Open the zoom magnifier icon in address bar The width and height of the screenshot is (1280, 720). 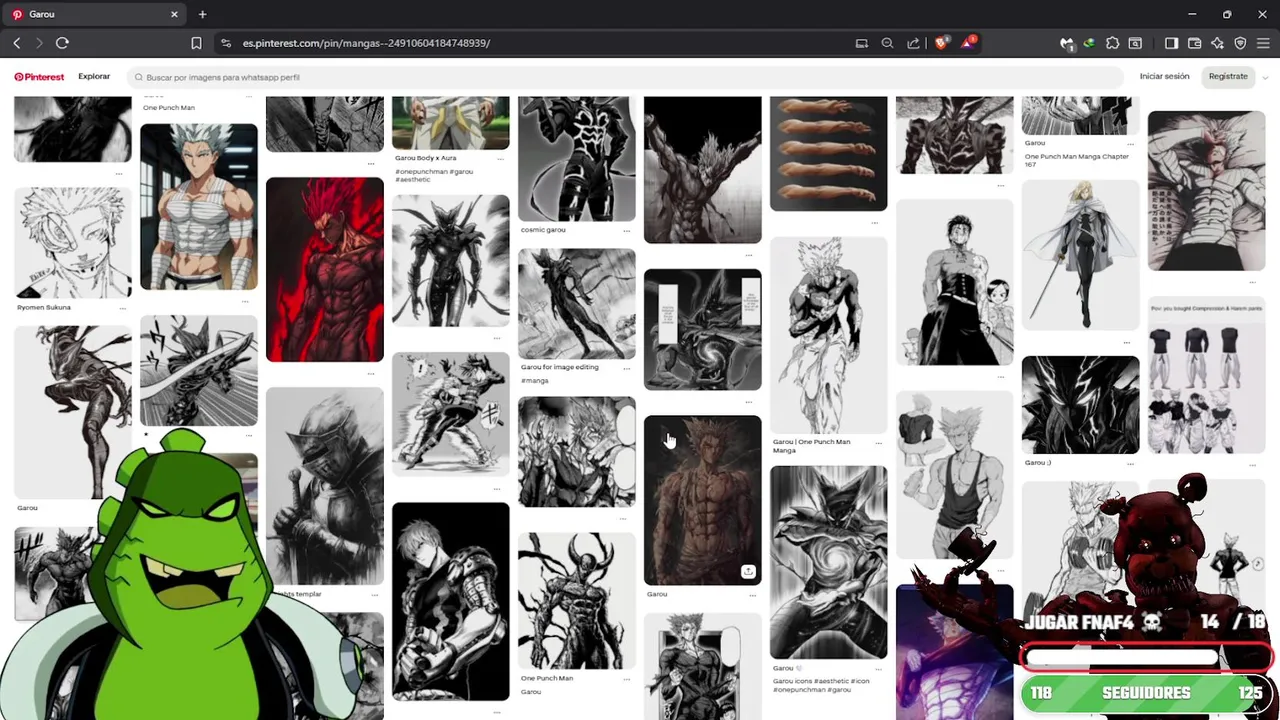[887, 43]
